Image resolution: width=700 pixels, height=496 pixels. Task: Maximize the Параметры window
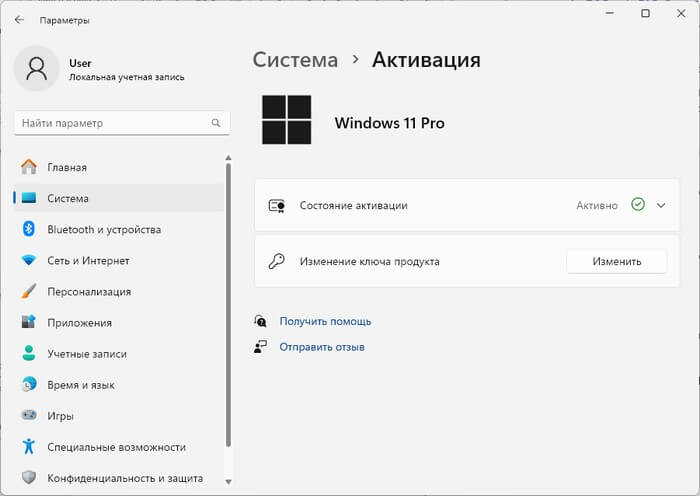click(645, 13)
